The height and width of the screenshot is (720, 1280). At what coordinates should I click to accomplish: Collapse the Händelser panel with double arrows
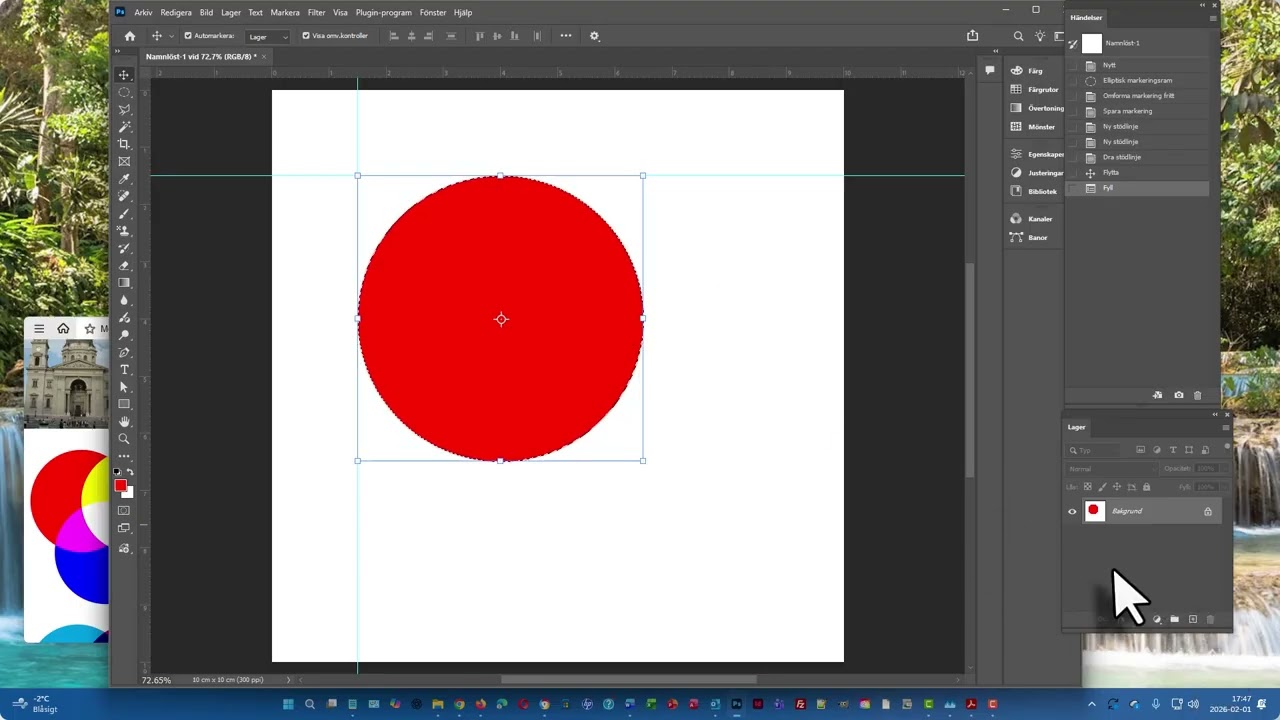[x=1203, y=5]
